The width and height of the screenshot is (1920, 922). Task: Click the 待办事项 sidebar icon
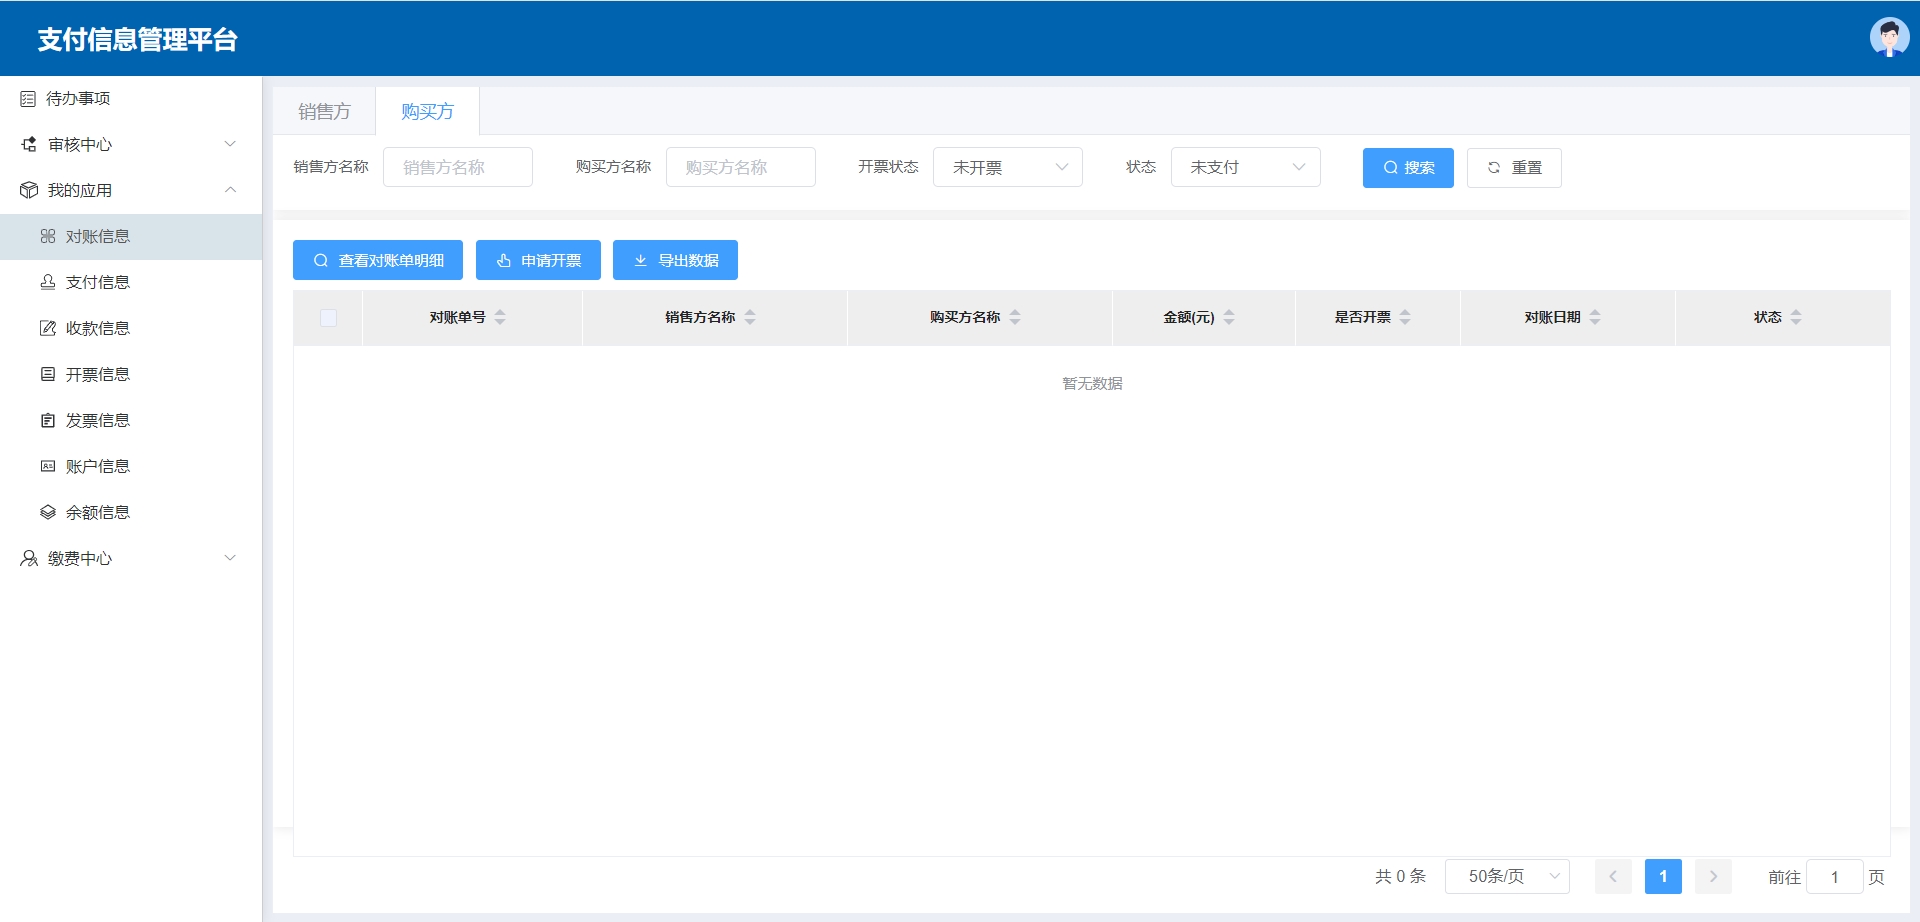(28, 99)
